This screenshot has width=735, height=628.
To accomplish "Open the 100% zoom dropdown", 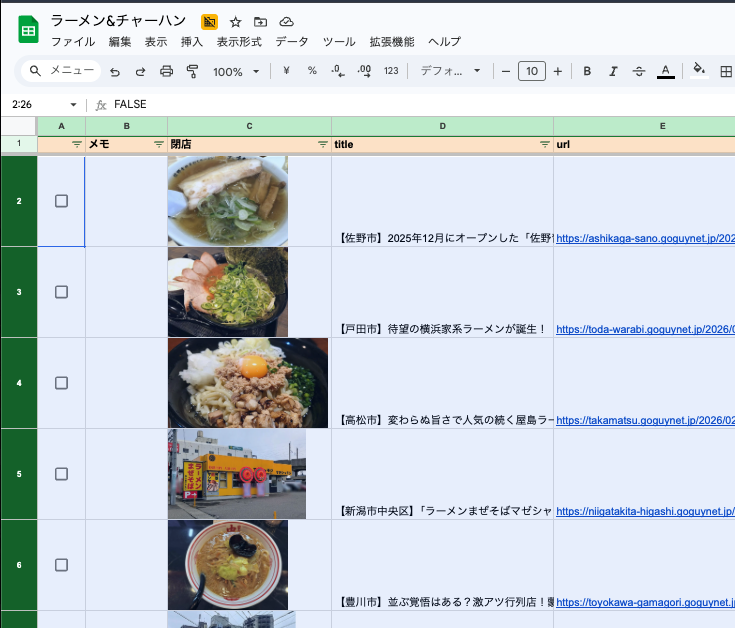I will tap(236, 71).
